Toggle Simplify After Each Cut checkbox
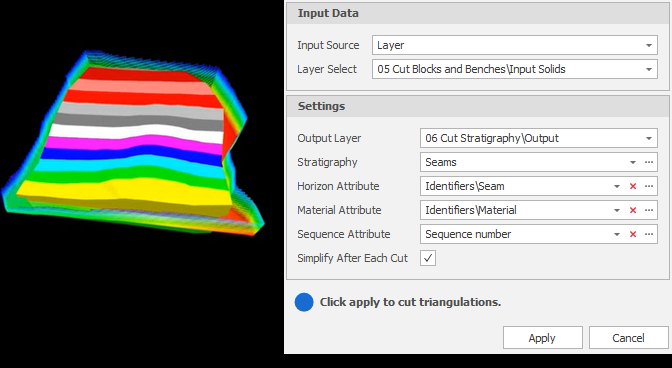Viewport: 672px width, 368px height. pyautogui.click(x=428, y=258)
